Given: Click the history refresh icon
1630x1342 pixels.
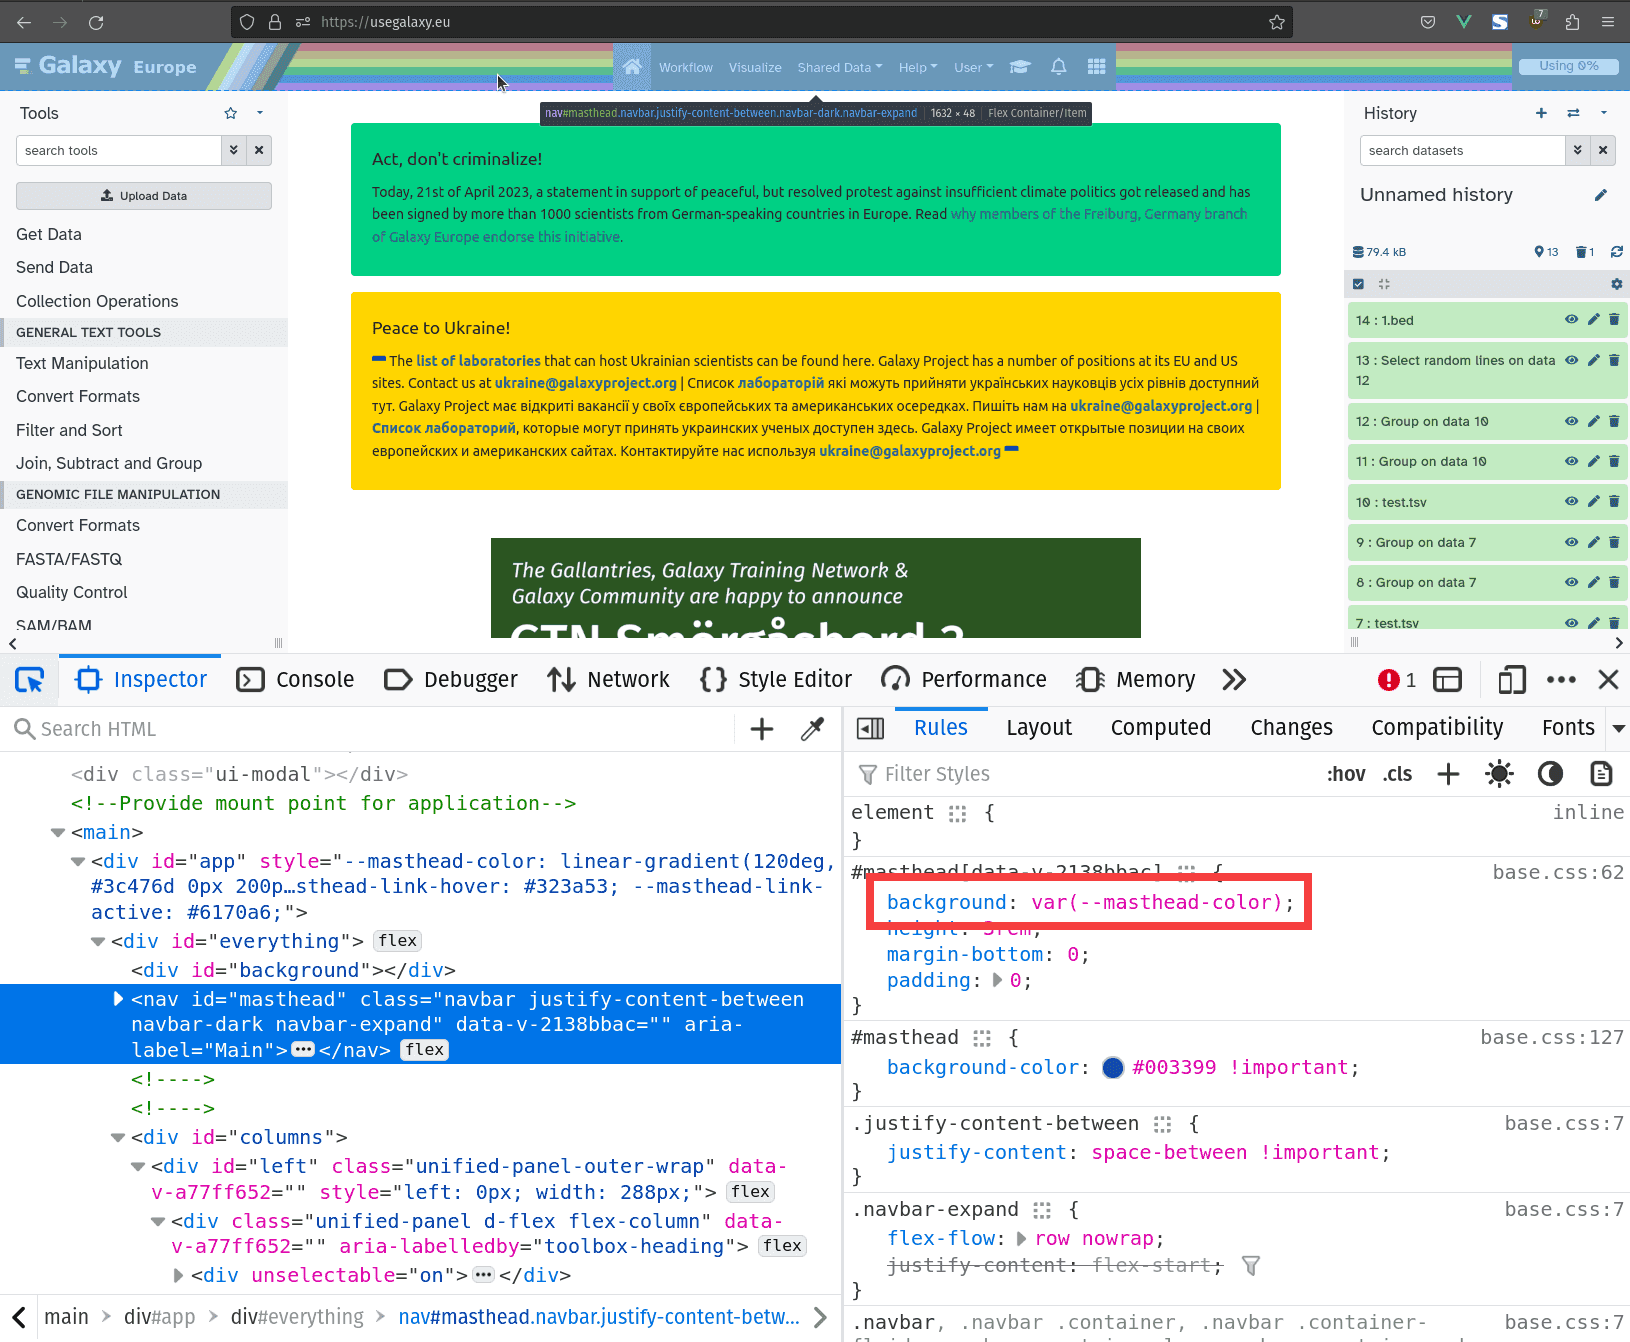Looking at the screenshot, I should click(x=1617, y=252).
